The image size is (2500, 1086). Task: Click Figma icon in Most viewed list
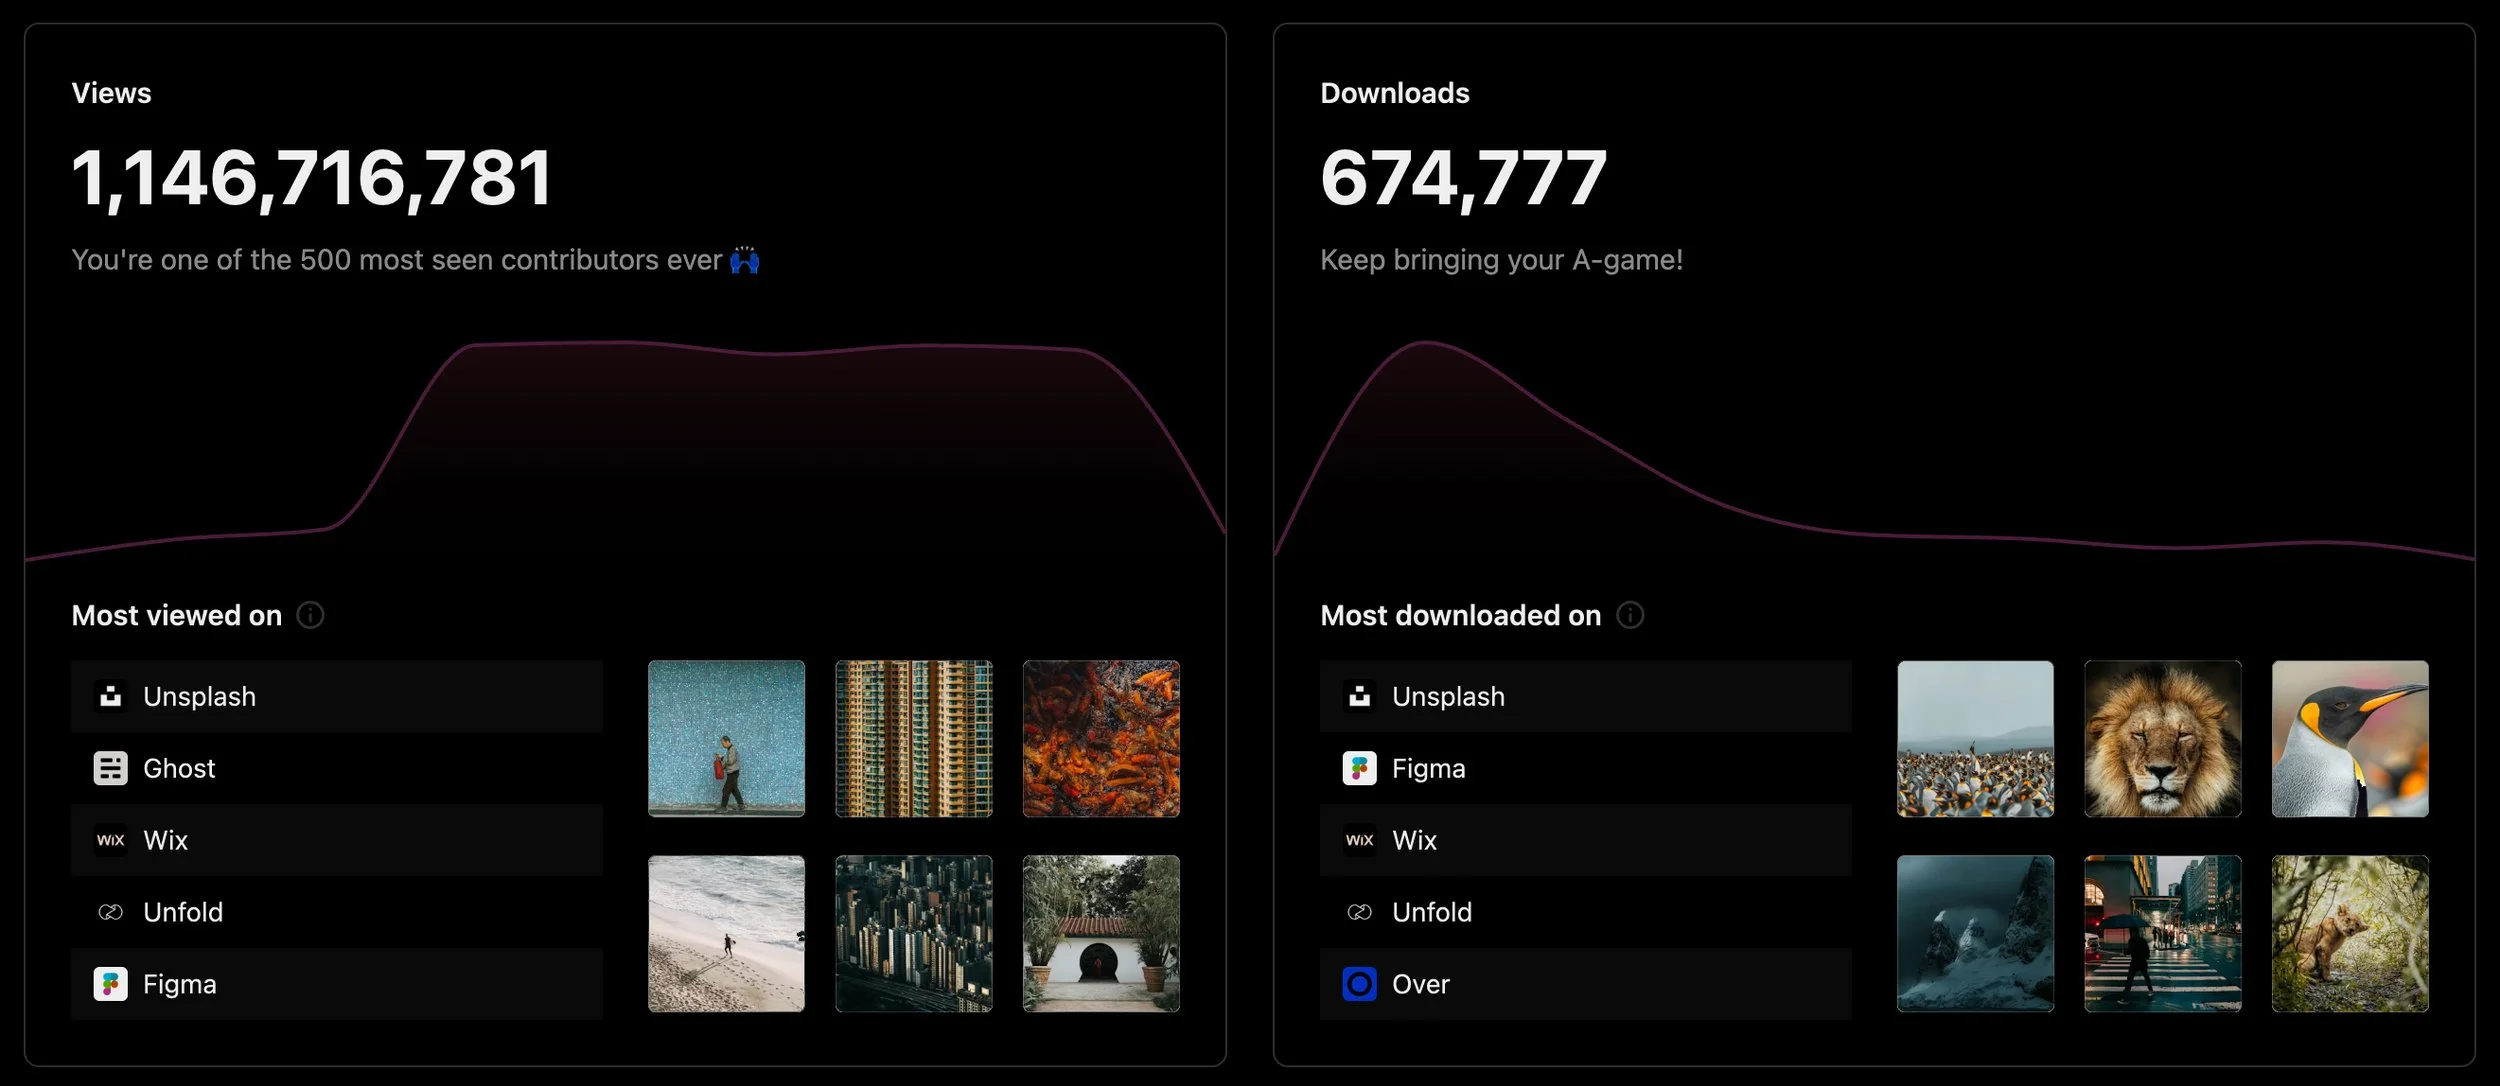[x=110, y=984]
